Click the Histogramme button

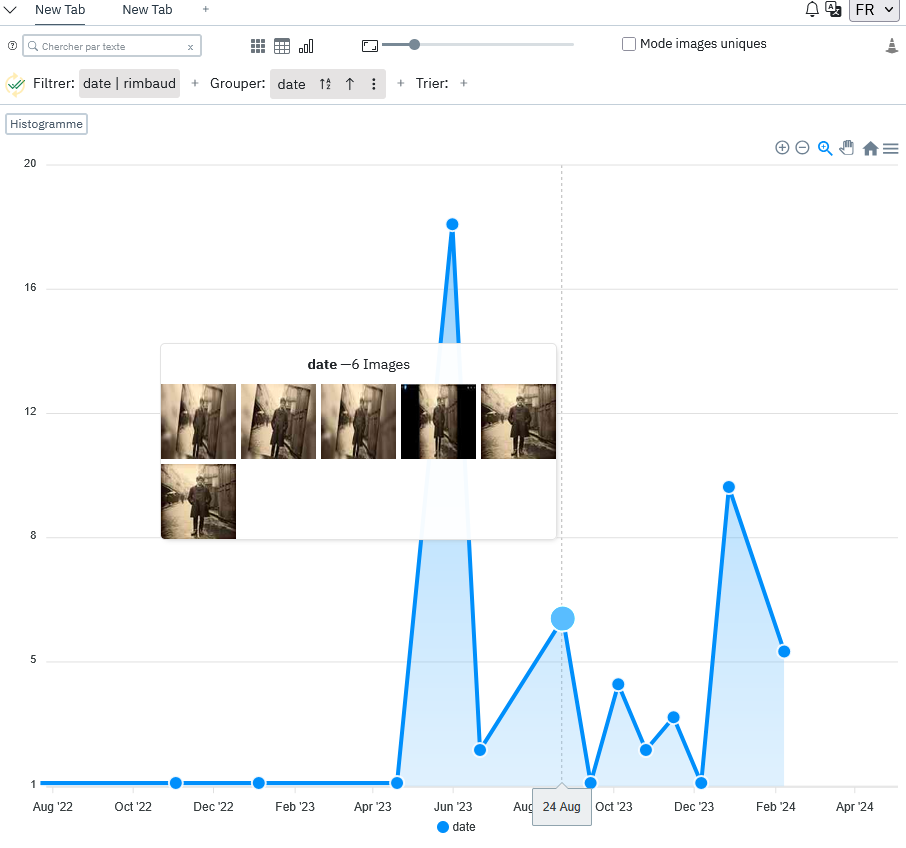click(x=46, y=124)
